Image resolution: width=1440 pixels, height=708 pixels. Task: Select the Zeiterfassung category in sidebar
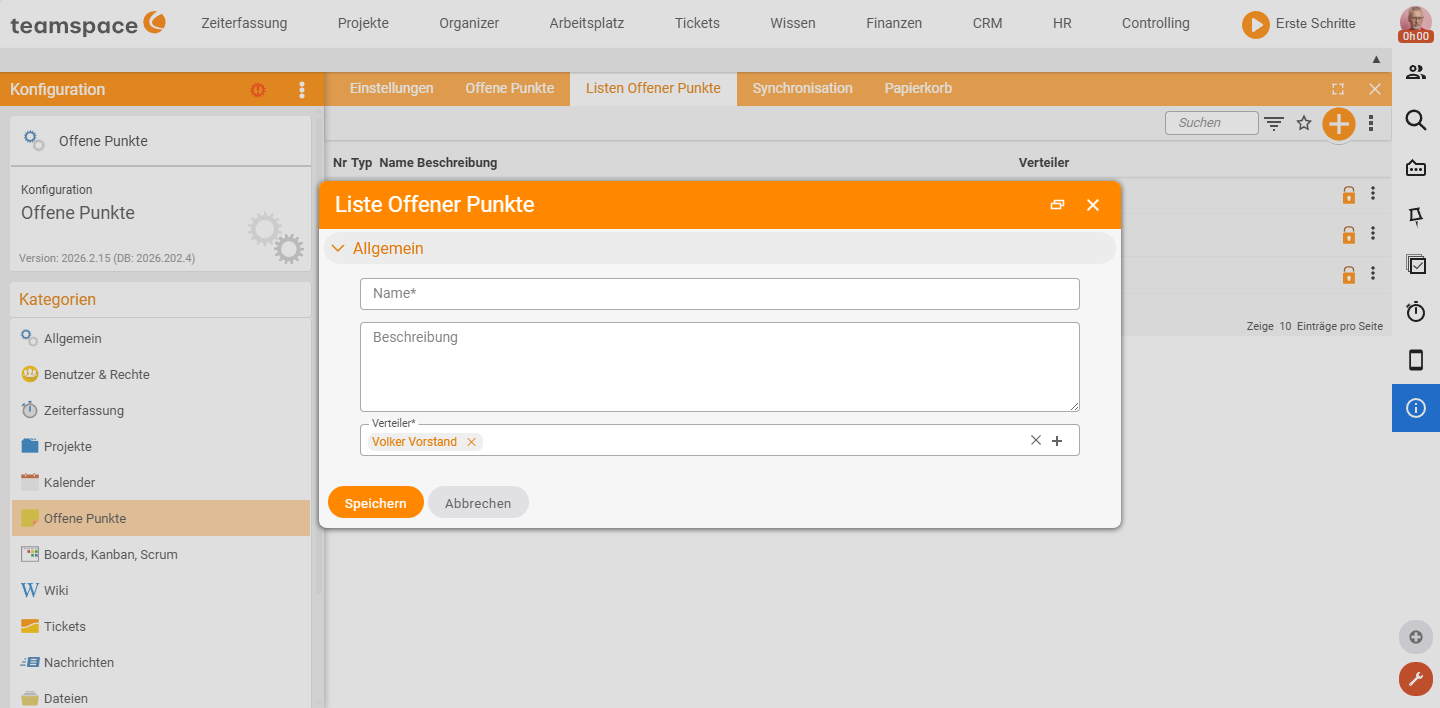point(161,410)
